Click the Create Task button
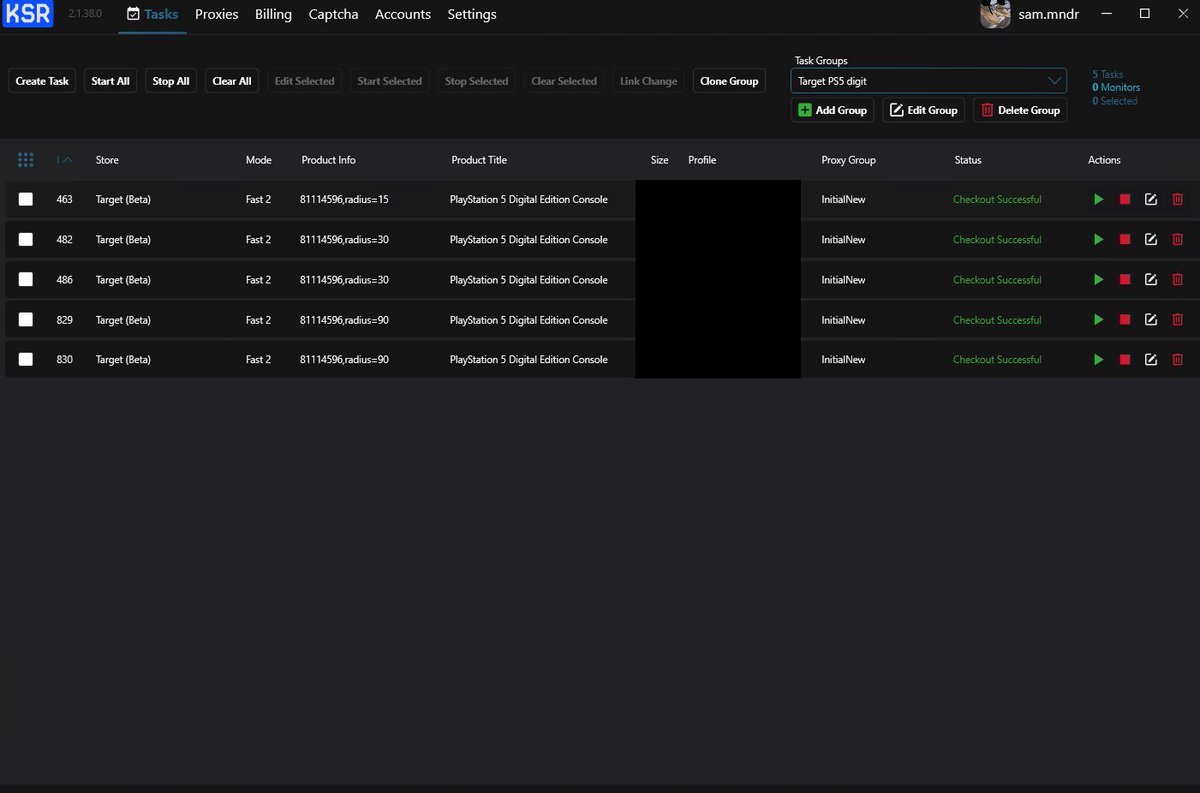Screen dimensions: 1200x793 click(42, 81)
